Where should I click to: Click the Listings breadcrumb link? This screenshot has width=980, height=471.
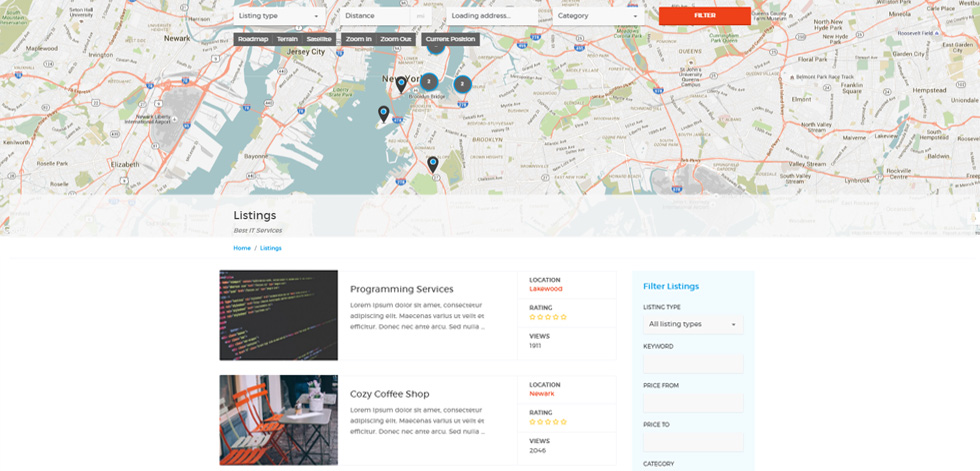271,248
